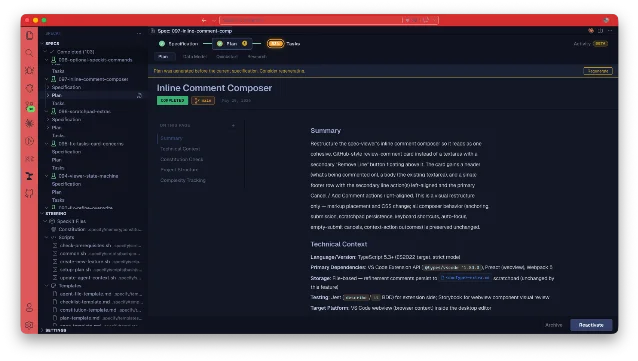This screenshot has height=361, width=638.
Task: Click the beaker icon of 007-inline-comment-composer
Action: click(53, 79)
